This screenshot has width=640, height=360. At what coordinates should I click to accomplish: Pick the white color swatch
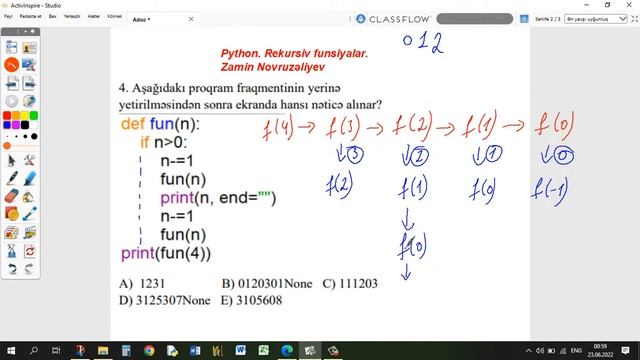tap(34, 125)
